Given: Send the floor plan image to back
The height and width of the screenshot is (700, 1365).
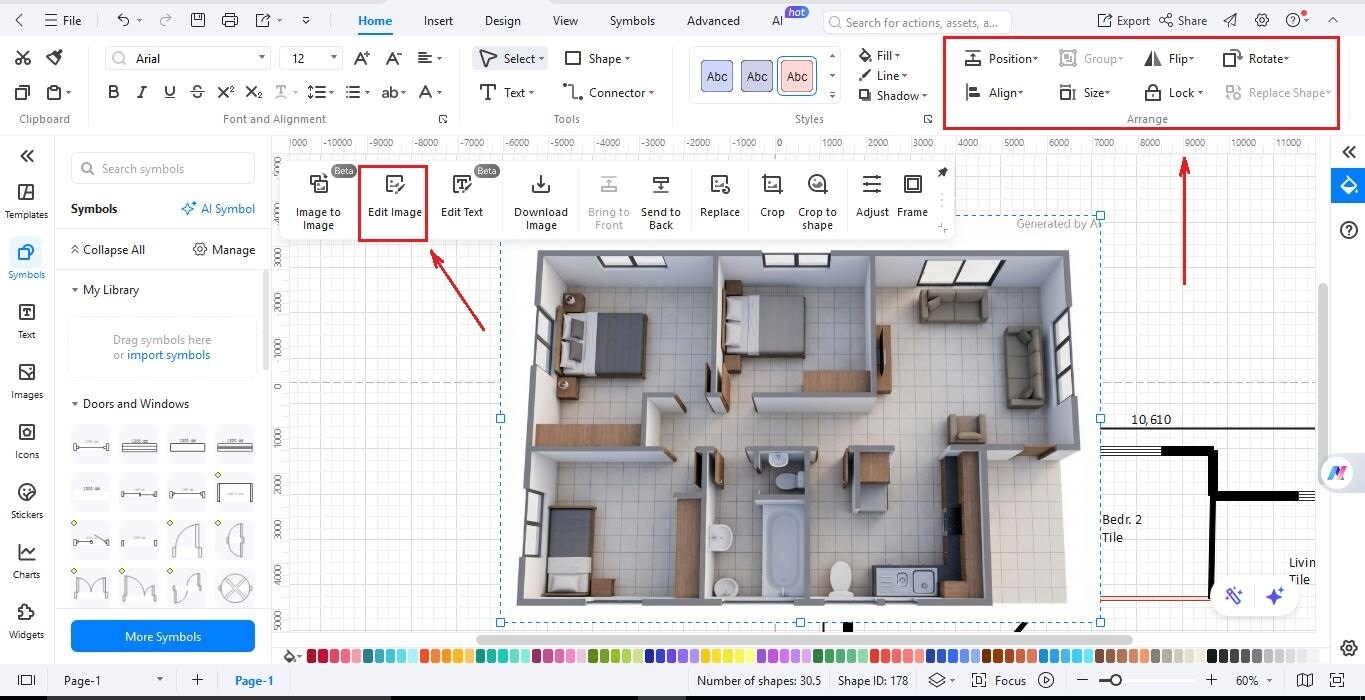Looking at the screenshot, I should pos(660,200).
